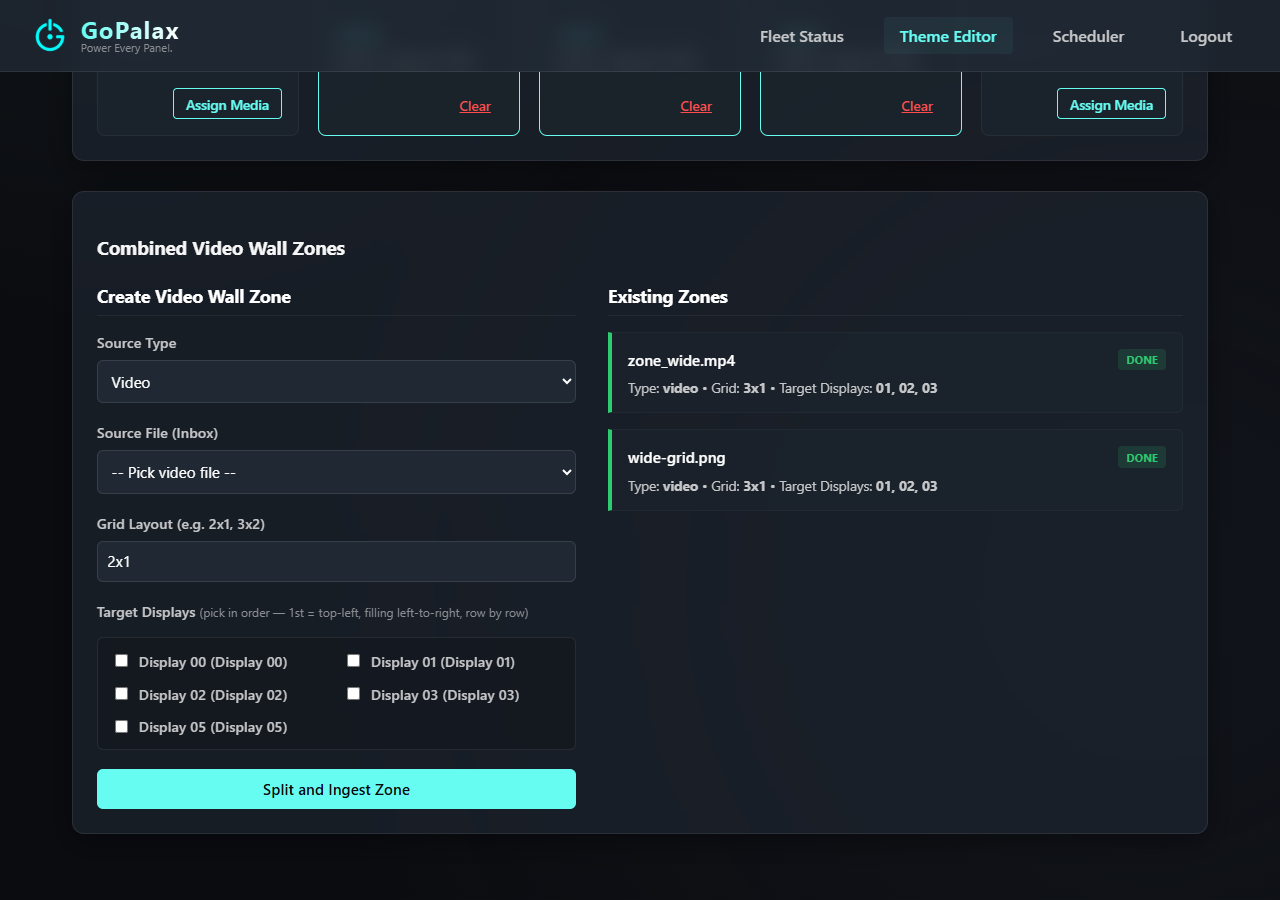Select the zone_wide.mp4 existing zone entry
The height and width of the screenshot is (900, 1280).
pos(895,373)
